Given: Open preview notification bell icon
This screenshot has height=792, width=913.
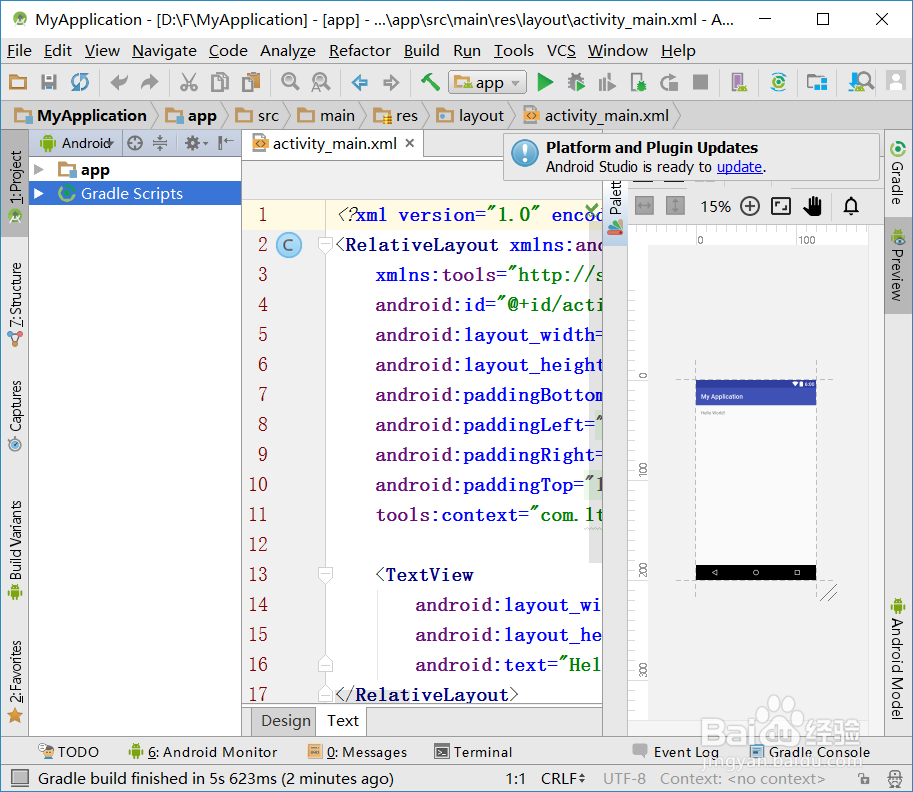Looking at the screenshot, I should [851, 206].
